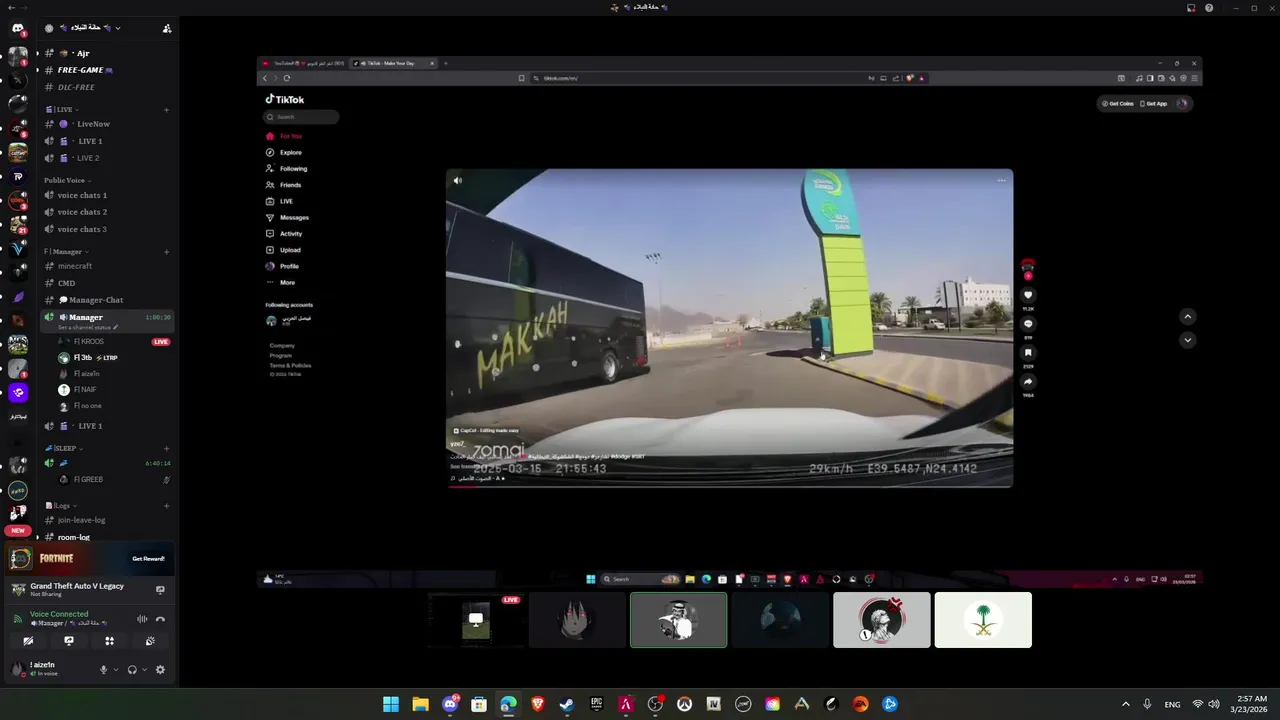
Task: Open the minecraft text channel
Action: pos(105,266)
